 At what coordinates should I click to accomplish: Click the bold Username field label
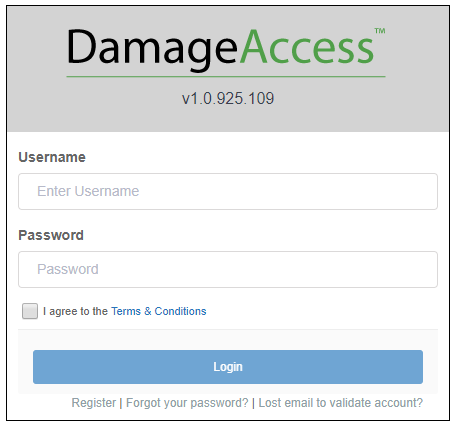pyautogui.click(x=52, y=157)
